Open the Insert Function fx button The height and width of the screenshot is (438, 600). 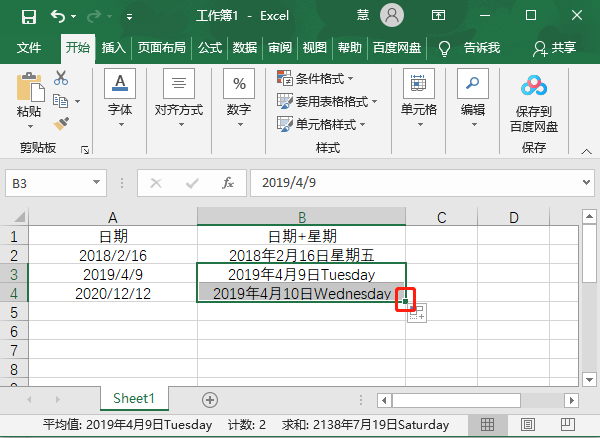[x=228, y=183]
